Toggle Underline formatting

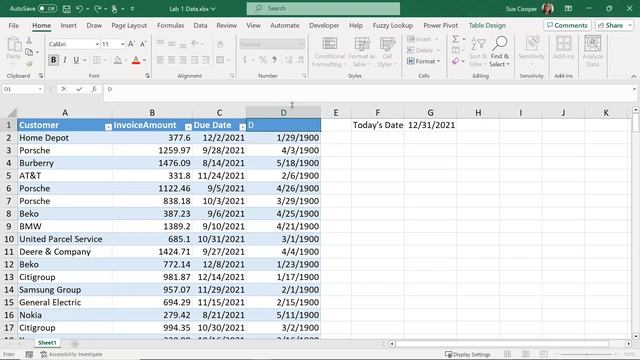click(76, 60)
